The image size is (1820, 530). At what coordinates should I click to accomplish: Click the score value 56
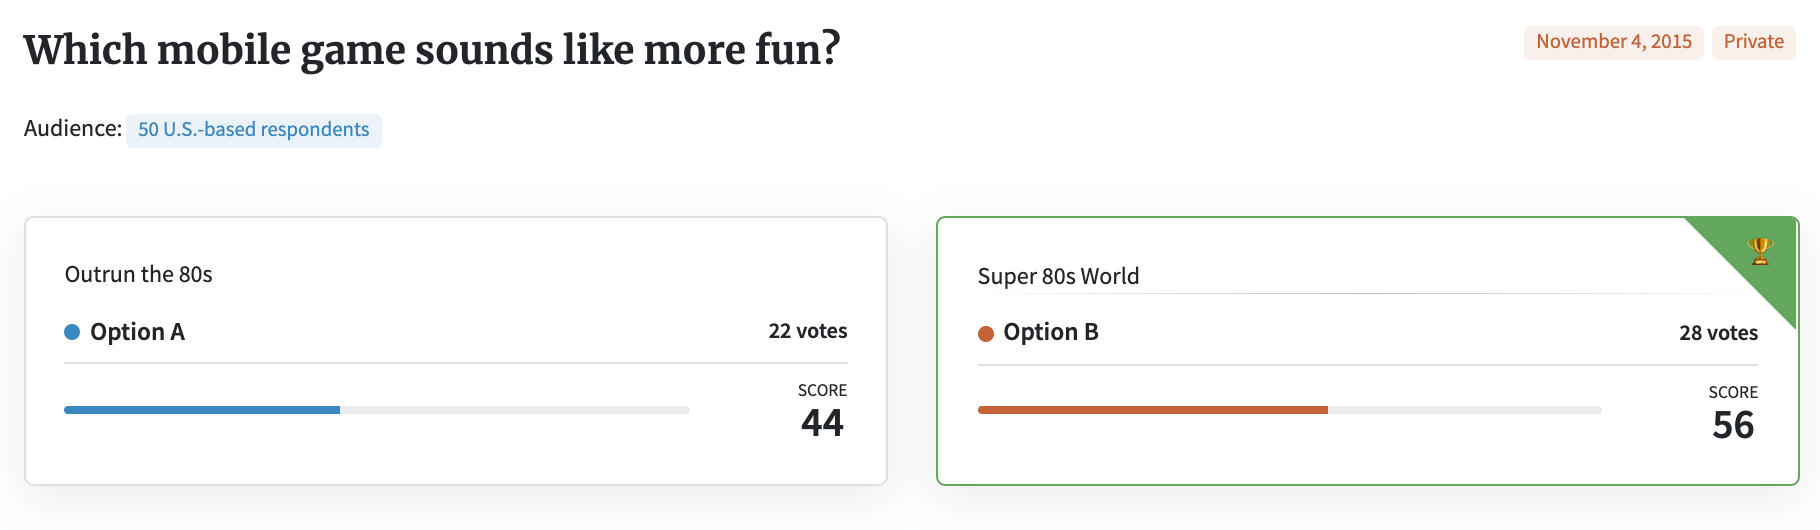pos(1733,425)
